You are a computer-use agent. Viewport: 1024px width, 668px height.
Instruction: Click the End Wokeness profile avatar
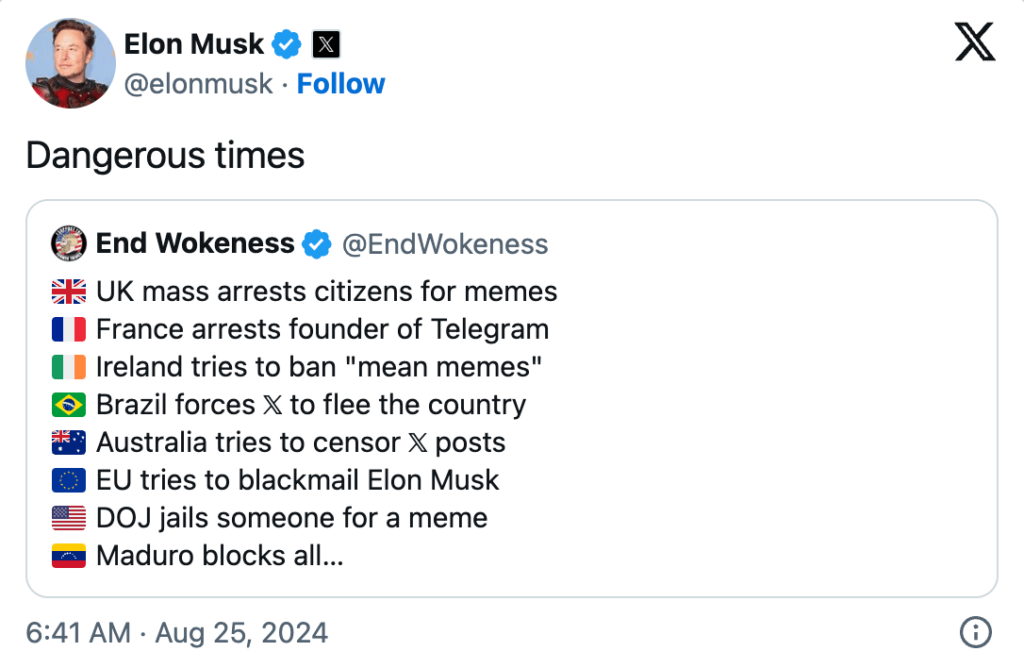pos(68,243)
